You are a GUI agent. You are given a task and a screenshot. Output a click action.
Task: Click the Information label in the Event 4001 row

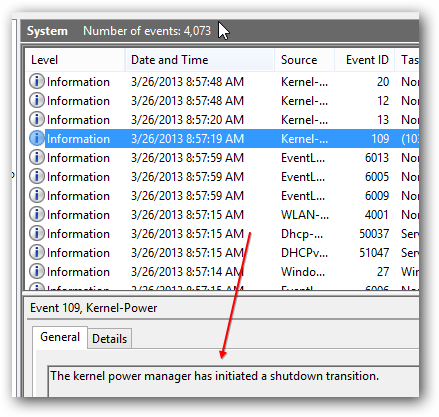pos(78,215)
